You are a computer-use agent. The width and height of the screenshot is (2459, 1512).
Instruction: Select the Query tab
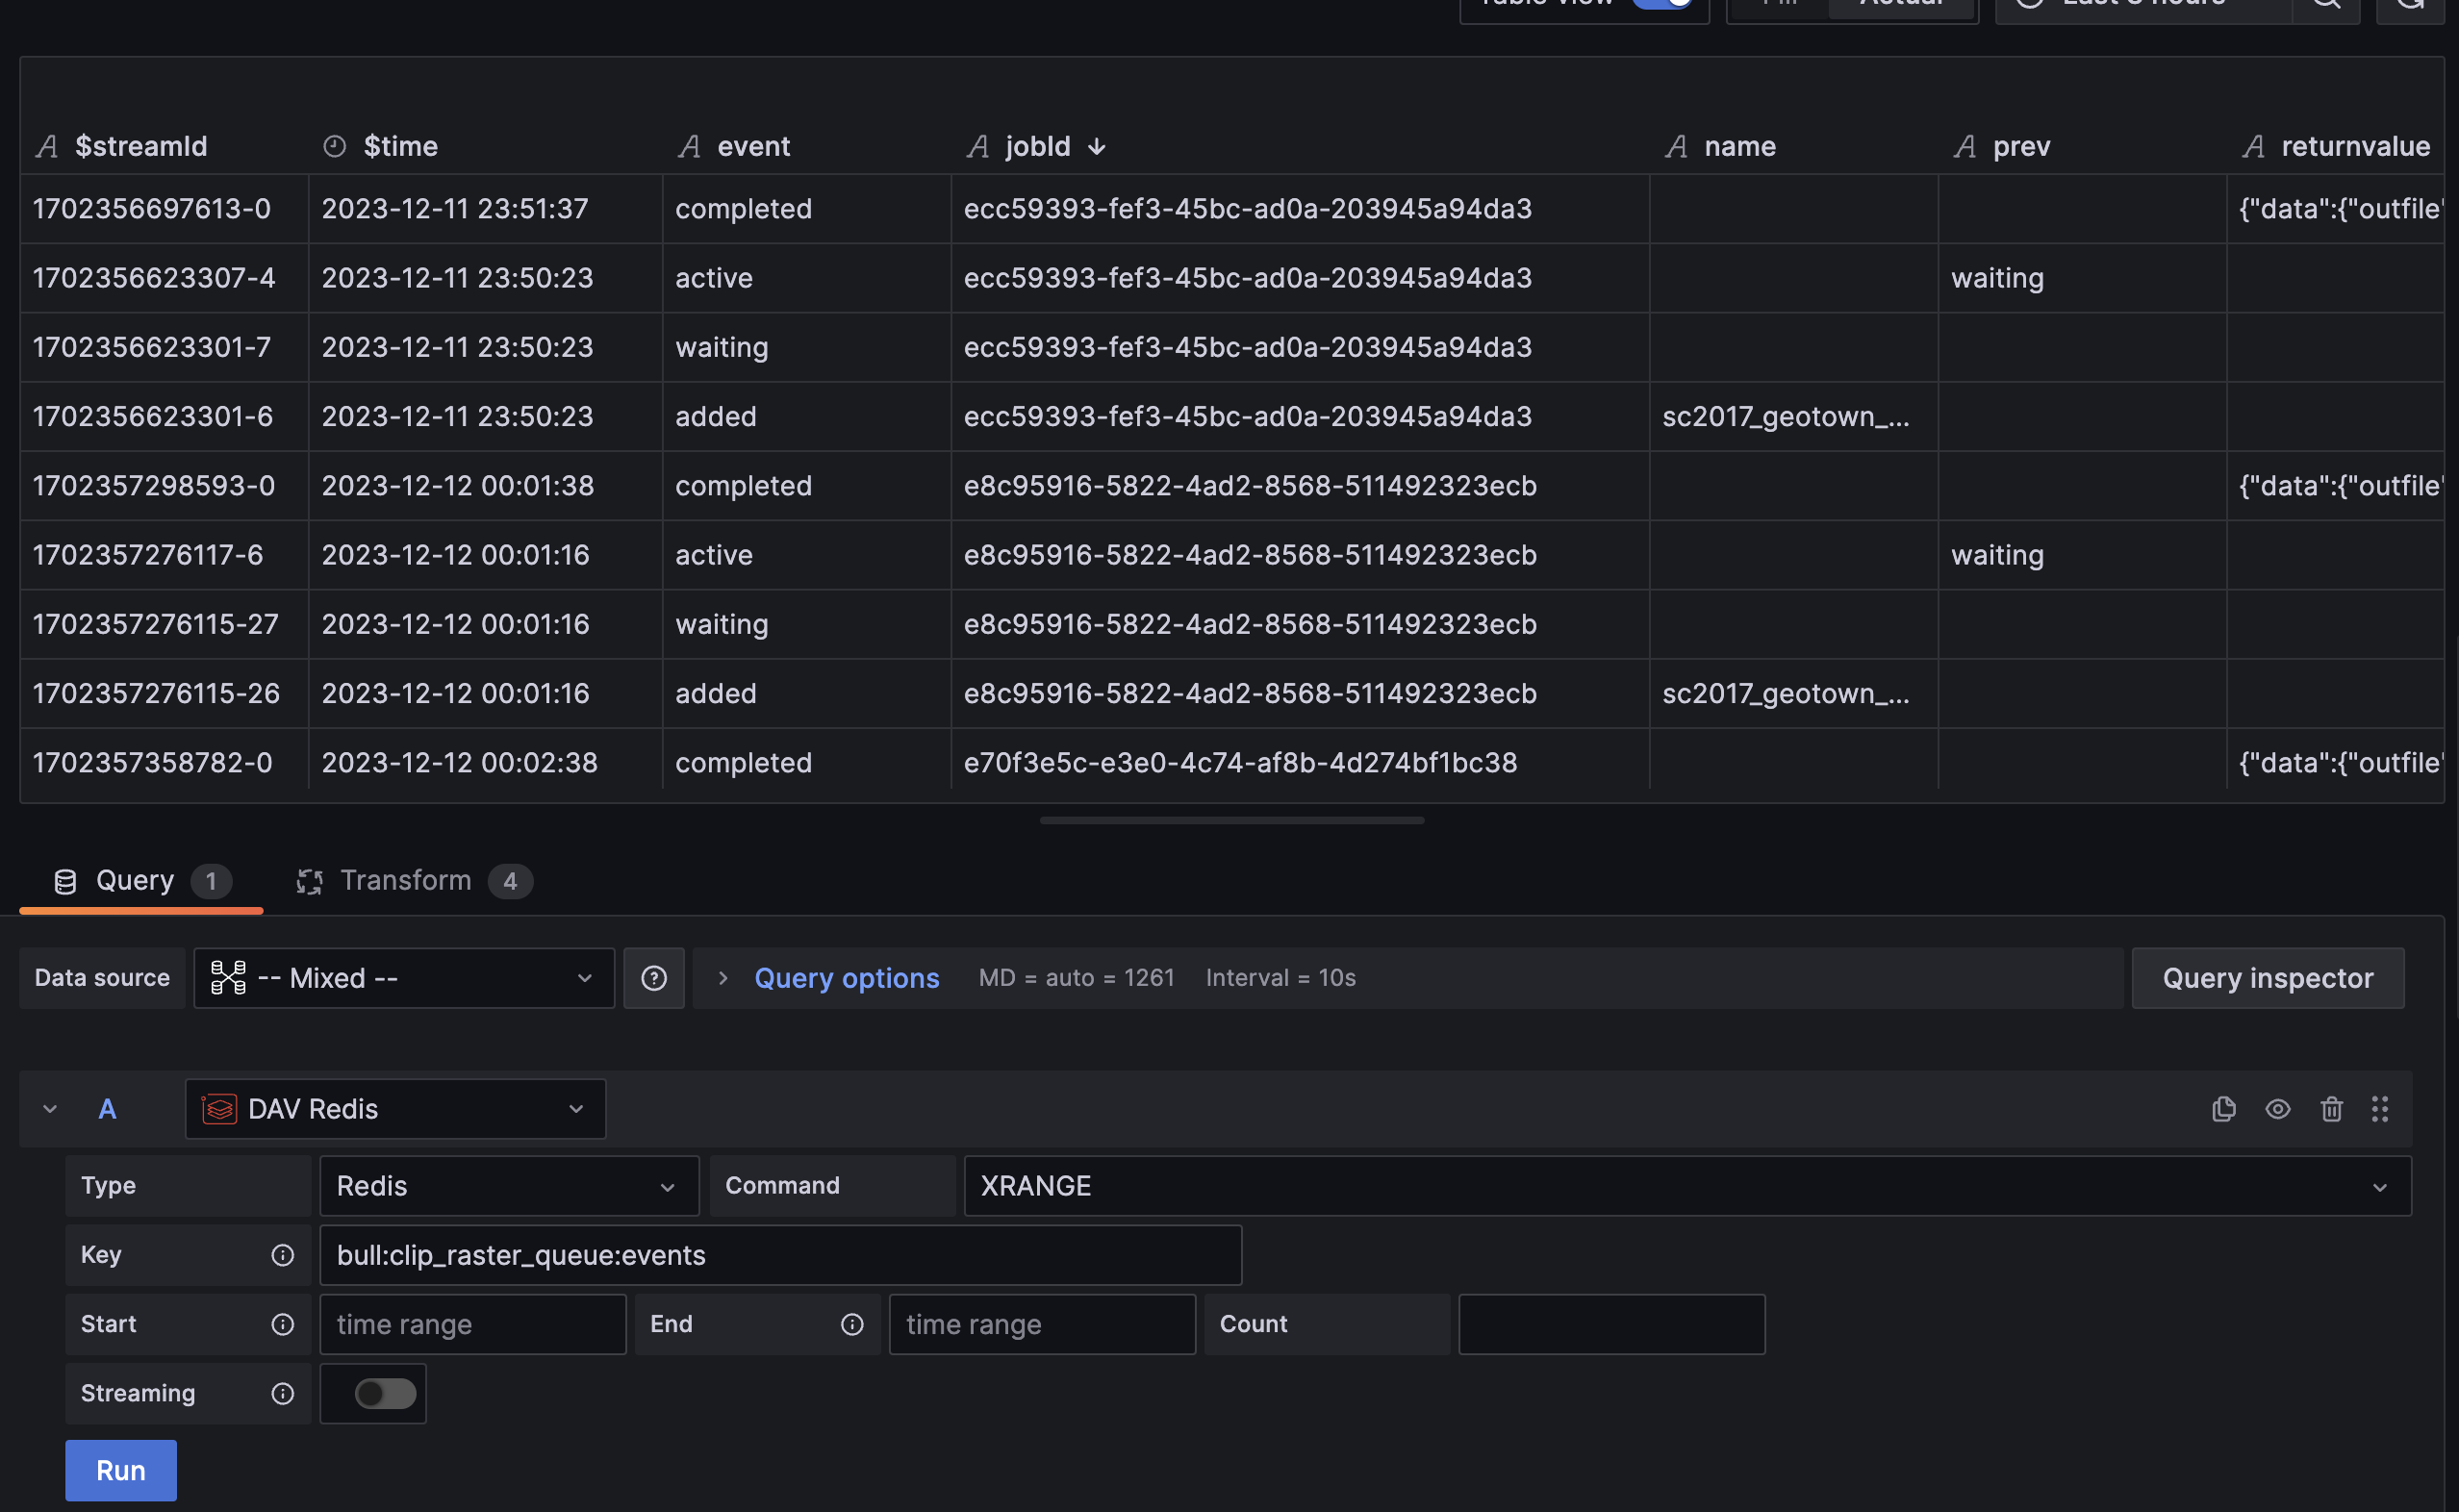140,881
